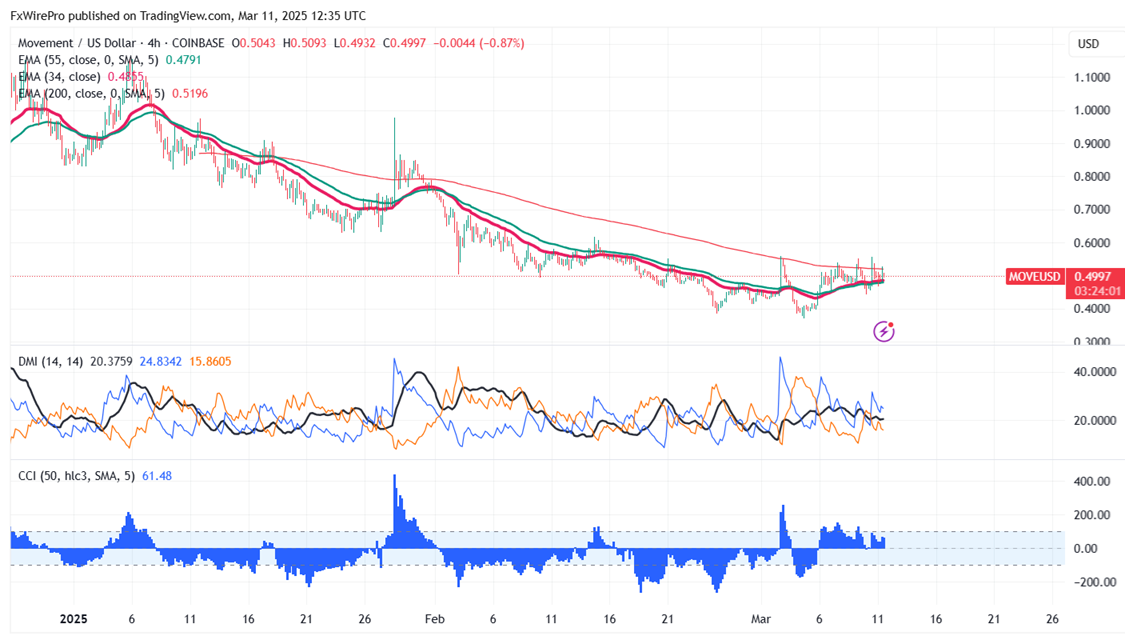
Task: Select the CCI (50, hlc3, SMA, 5) legend
Action: [x=77, y=476]
